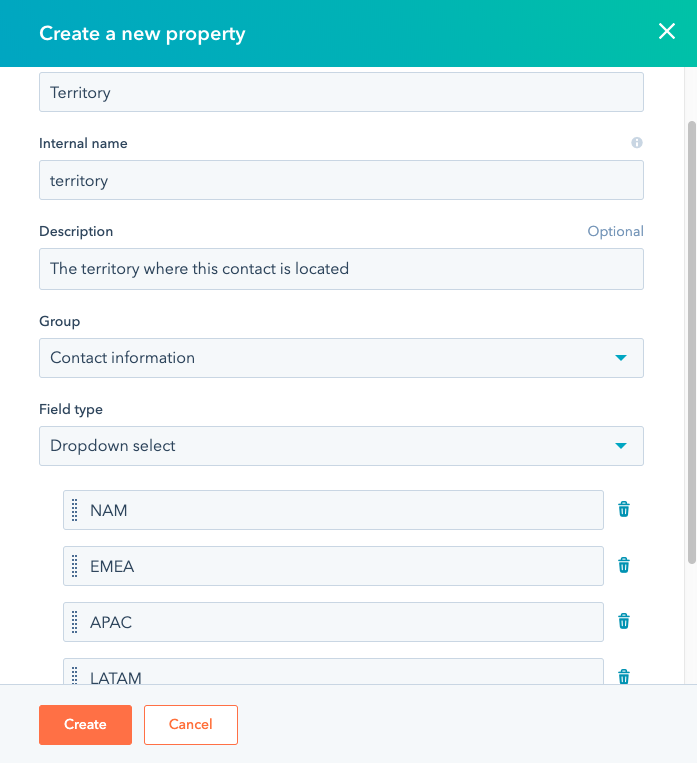Delete the EMEA option with trash icon
Screen dimensions: 697x763
(624, 566)
